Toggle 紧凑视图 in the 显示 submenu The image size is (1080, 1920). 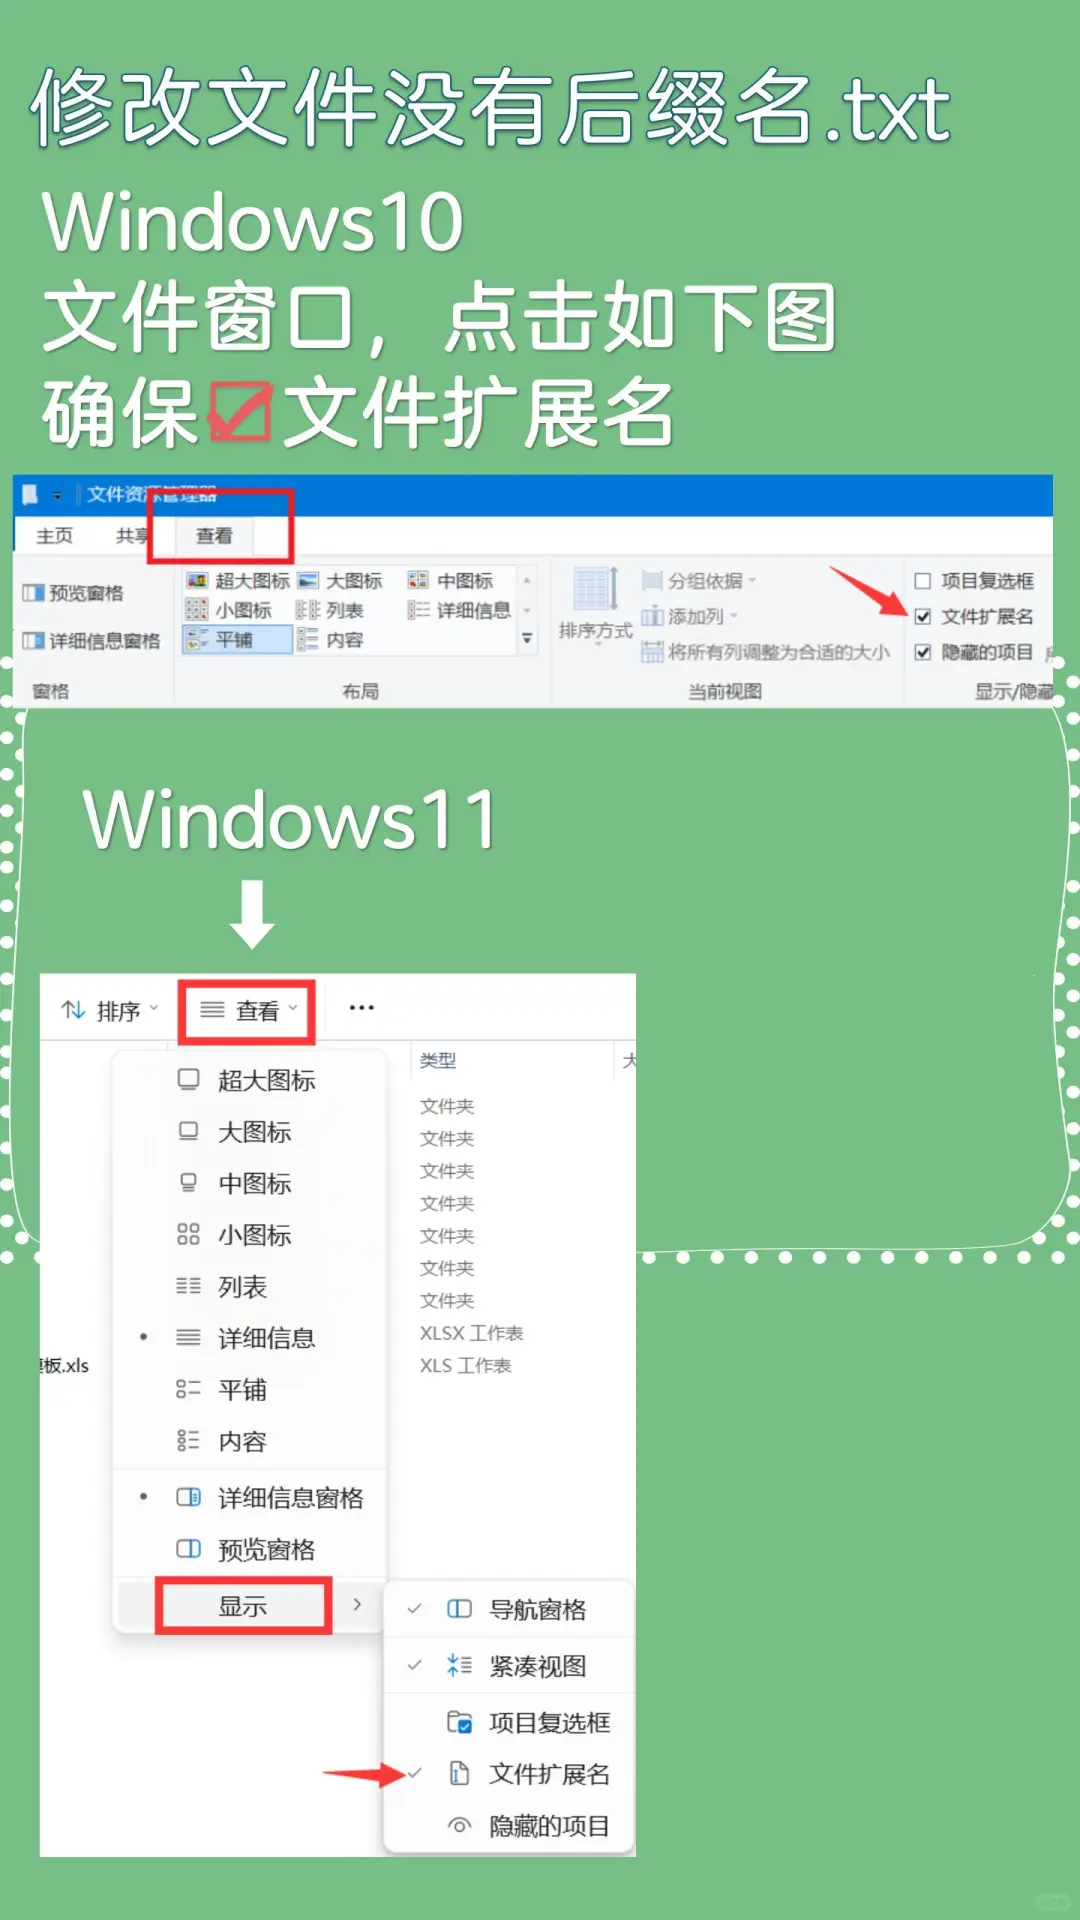pyautogui.click(x=510, y=1665)
